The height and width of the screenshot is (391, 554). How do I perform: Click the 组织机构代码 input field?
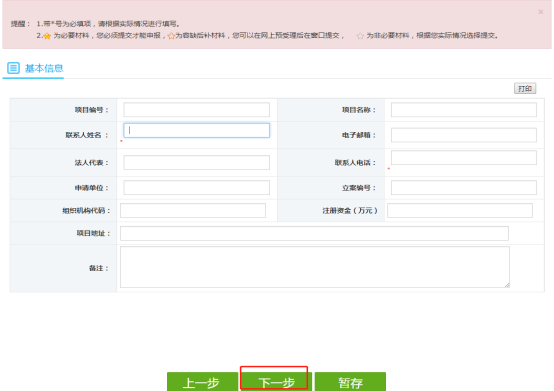click(193, 211)
